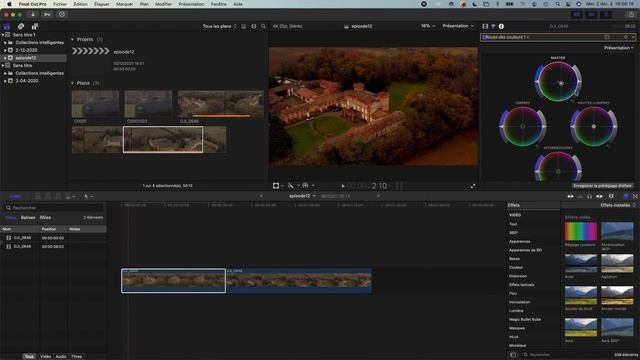Click the browser search magnifier icon
The image size is (640, 360).
coord(263,26)
